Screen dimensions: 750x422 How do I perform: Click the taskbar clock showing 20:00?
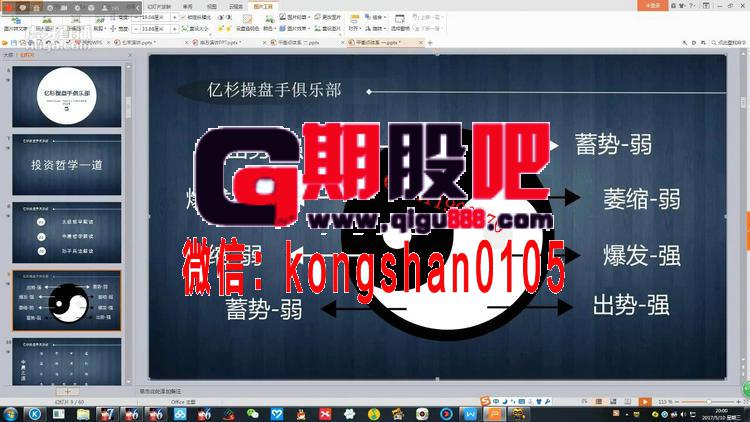click(721, 414)
